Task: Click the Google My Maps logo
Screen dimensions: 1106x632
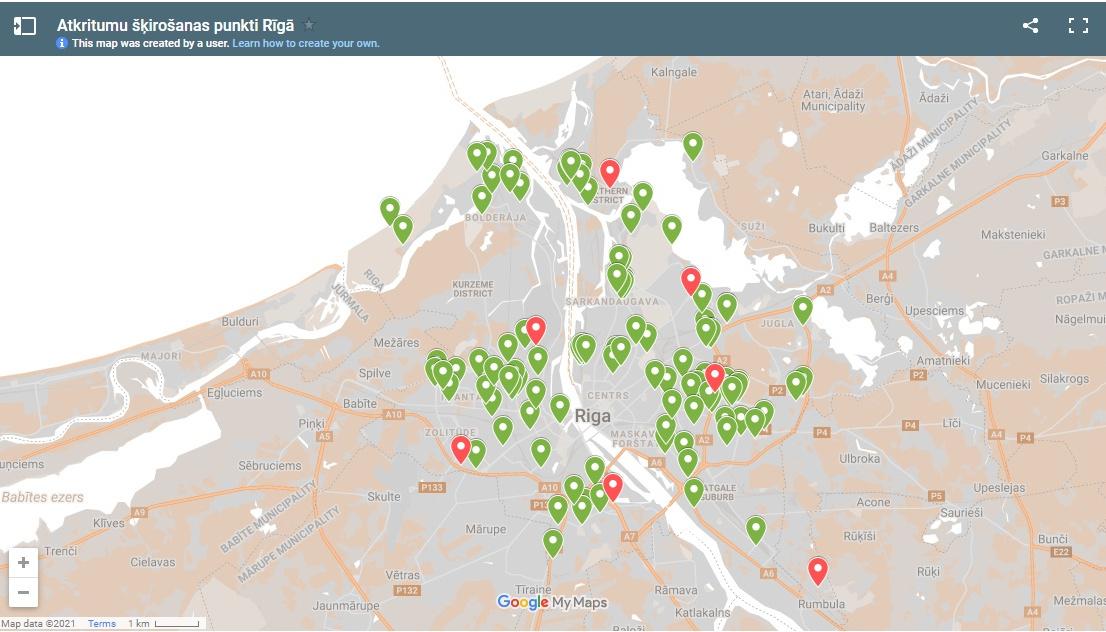Action: (552, 602)
